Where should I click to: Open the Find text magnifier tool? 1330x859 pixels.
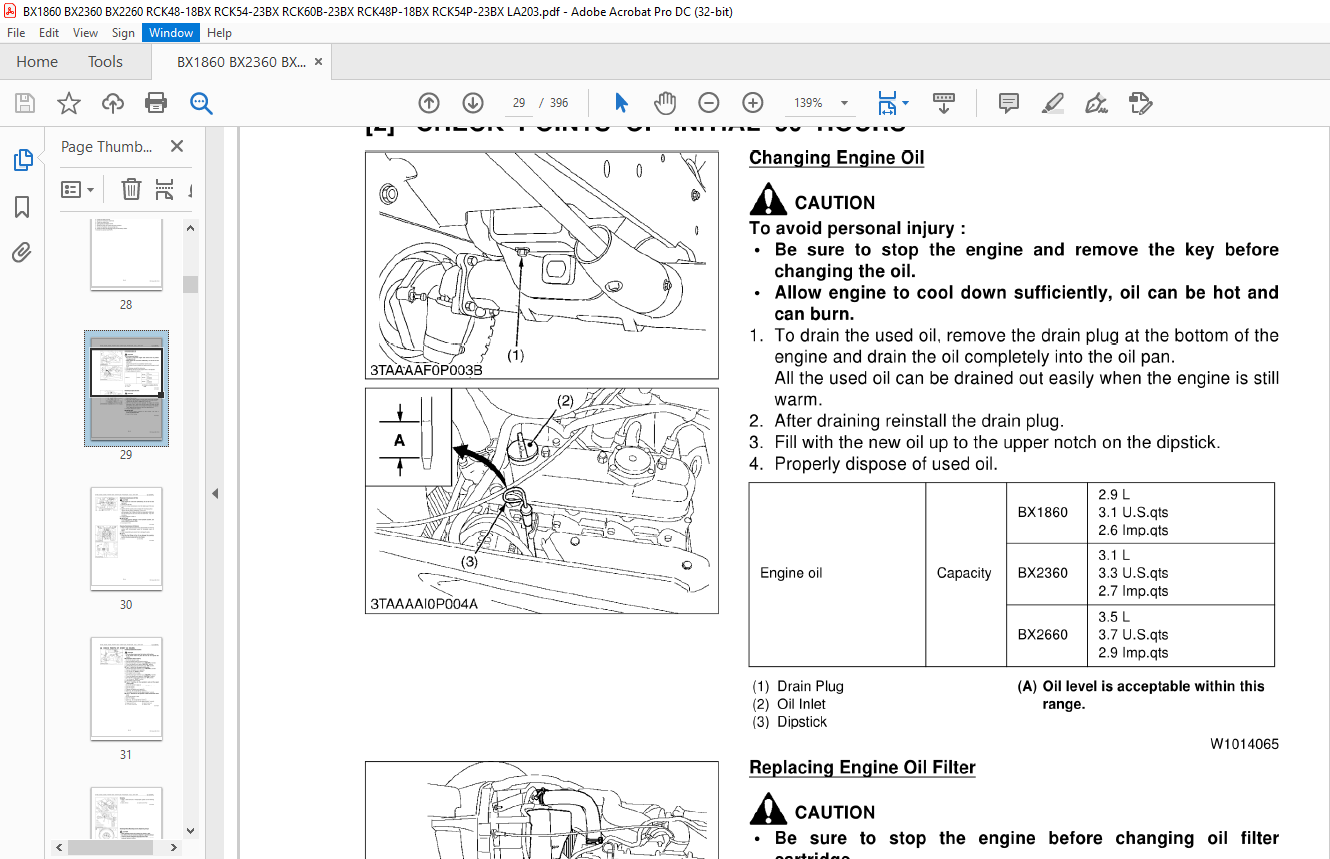click(x=201, y=103)
